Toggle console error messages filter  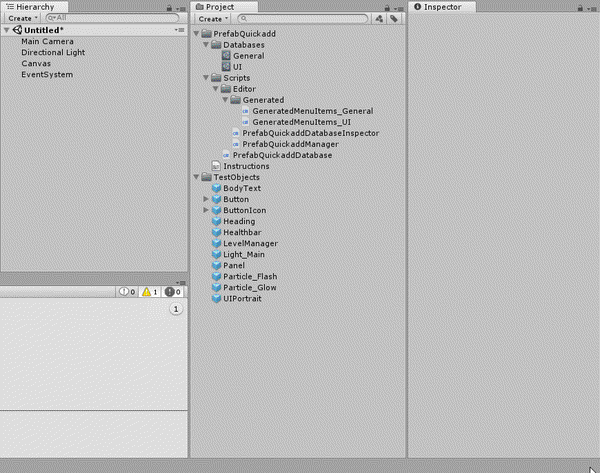173,292
